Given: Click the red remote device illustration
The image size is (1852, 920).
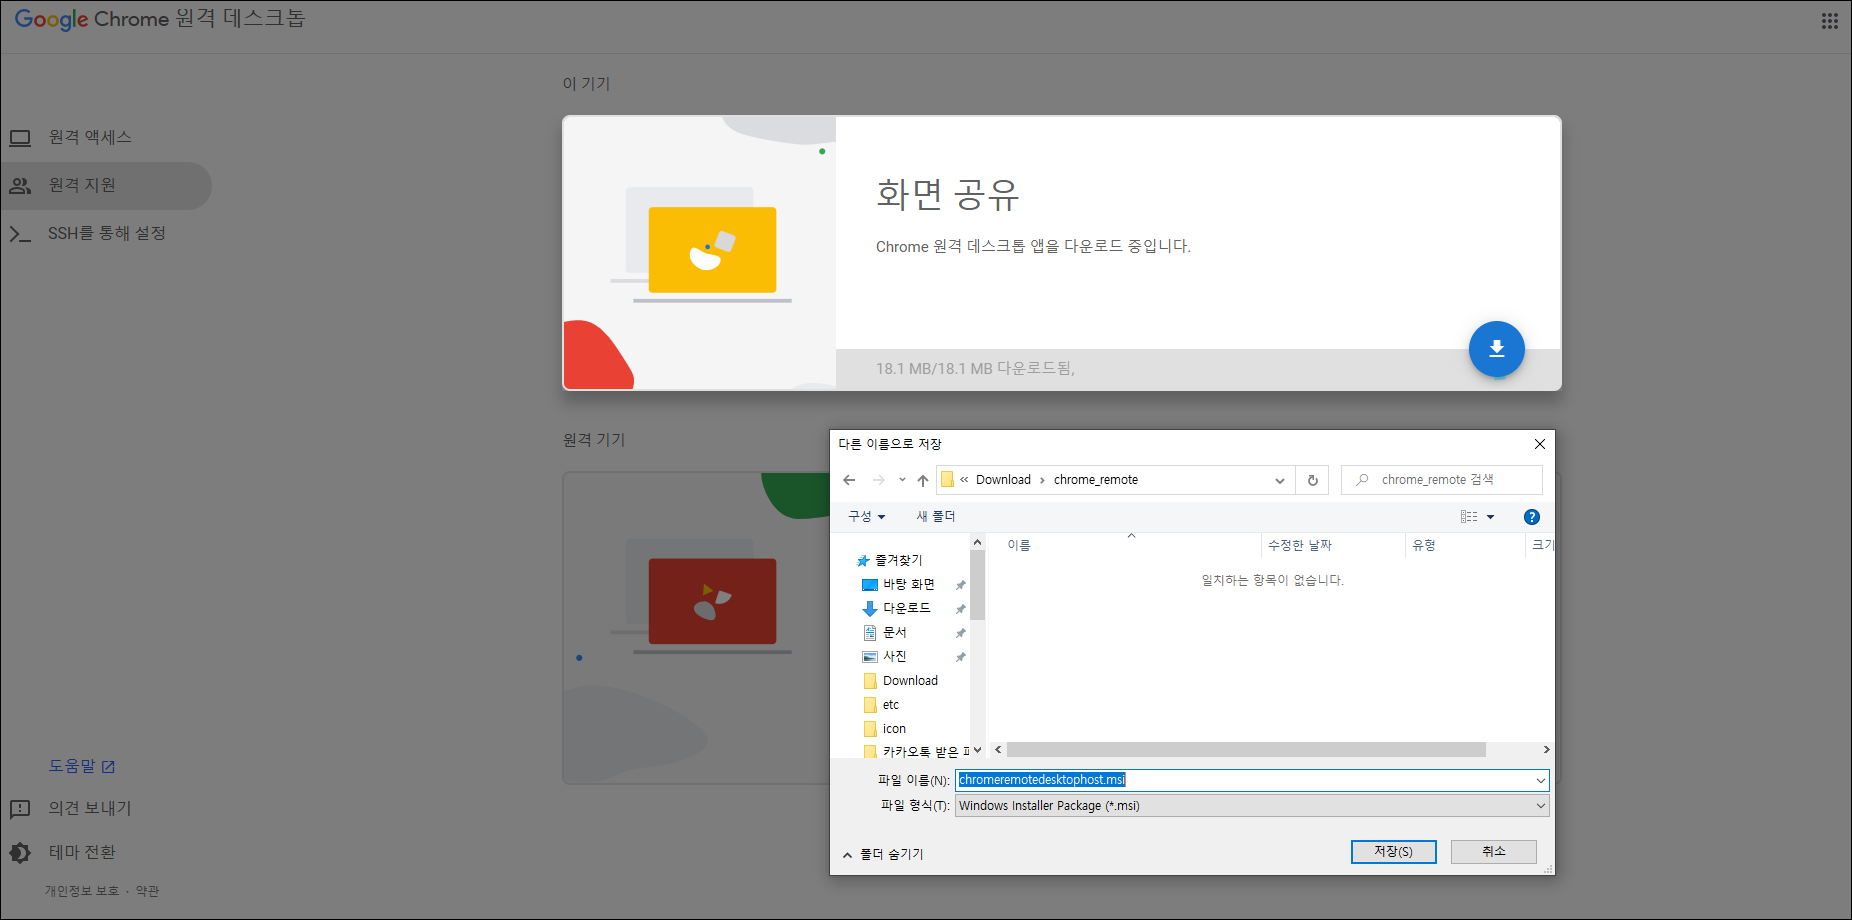Looking at the screenshot, I should (712, 601).
